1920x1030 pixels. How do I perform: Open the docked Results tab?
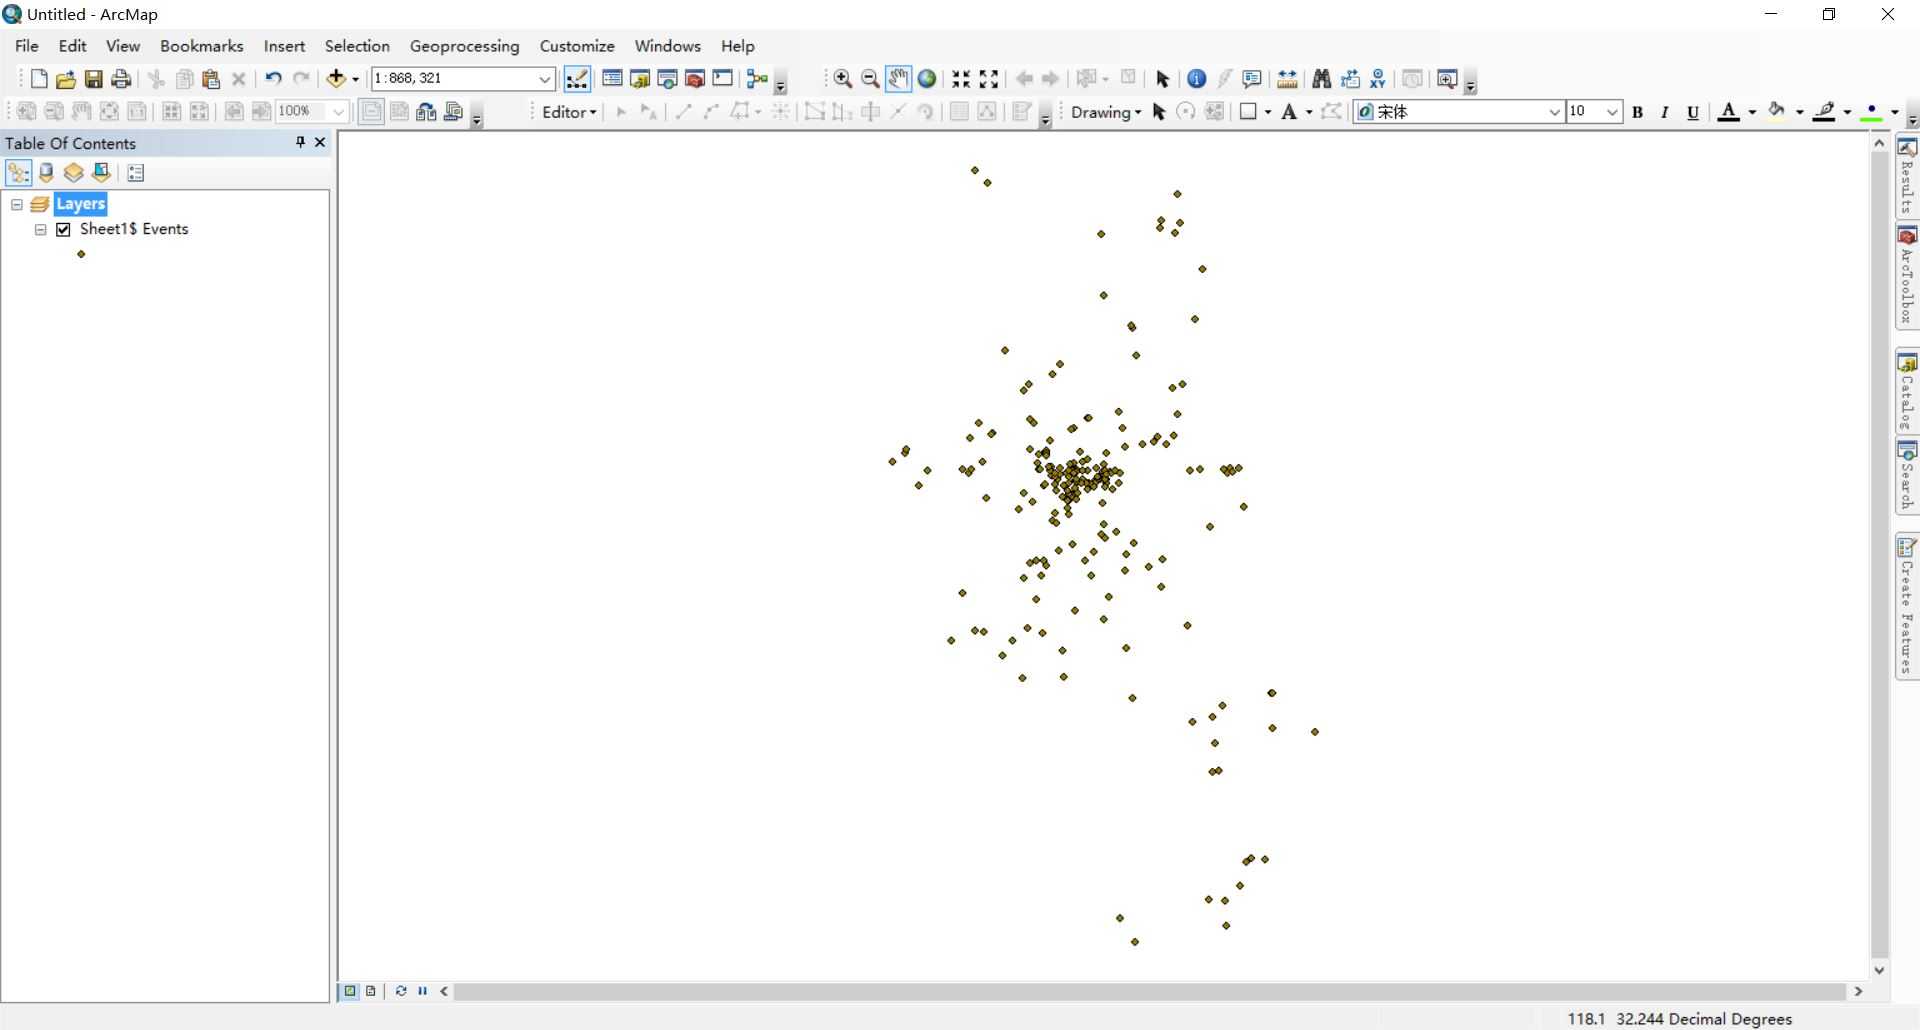1907,176
